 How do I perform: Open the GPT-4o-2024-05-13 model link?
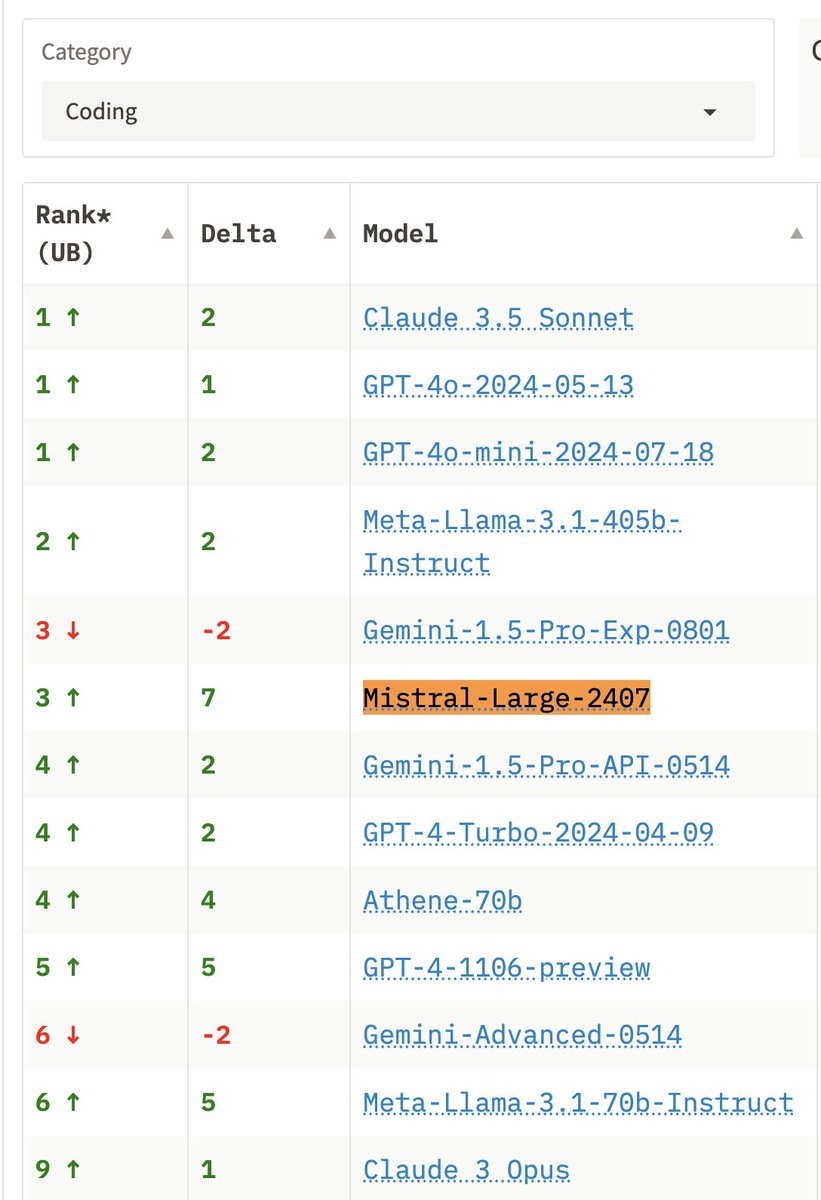[x=498, y=385]
